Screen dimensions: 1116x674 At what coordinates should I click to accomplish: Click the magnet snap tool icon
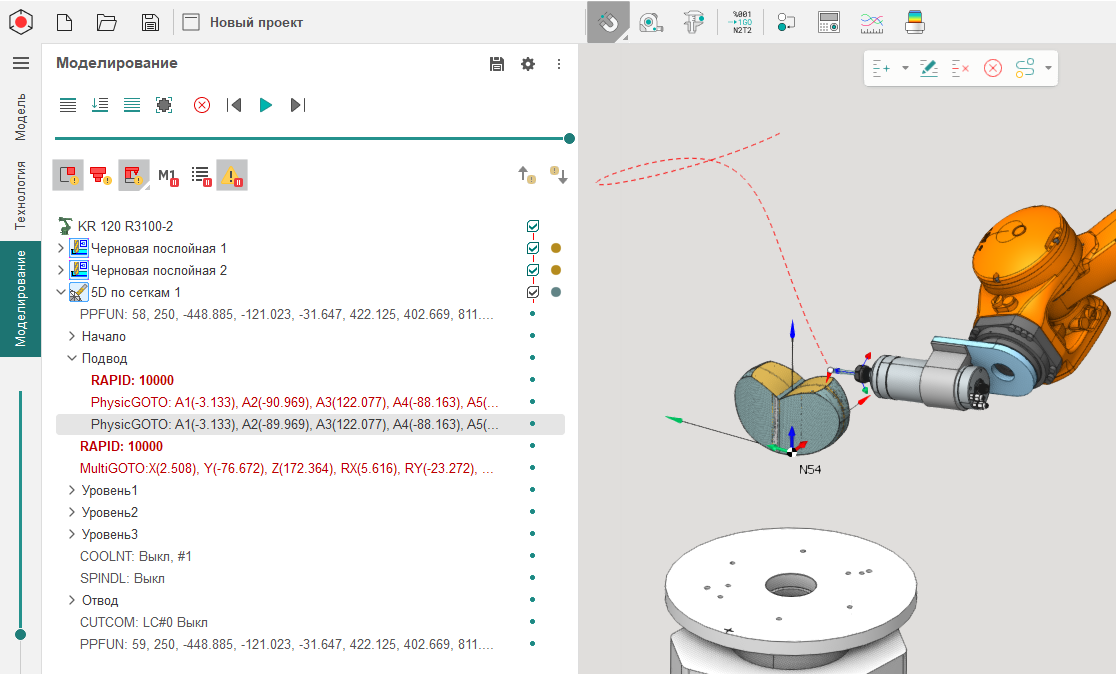click(607, 22)
